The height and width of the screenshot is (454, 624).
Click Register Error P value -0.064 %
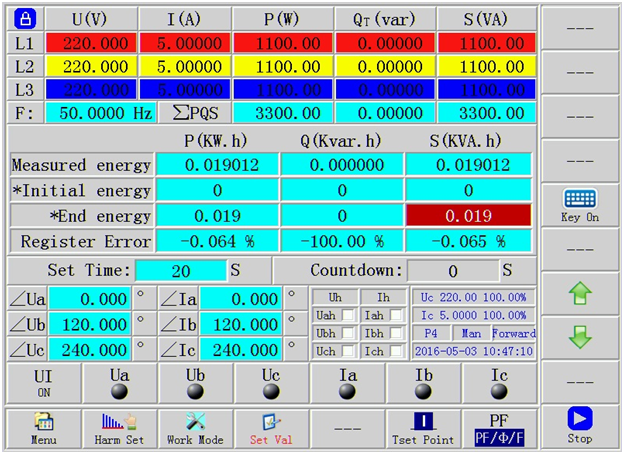[217, 242]
